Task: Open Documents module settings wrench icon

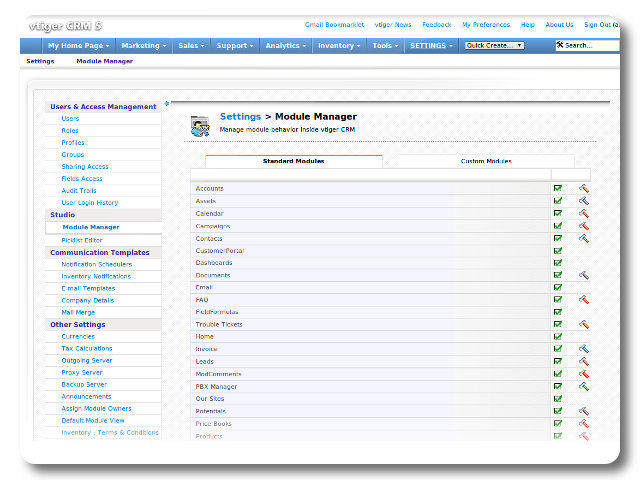Action: [583, 275]
